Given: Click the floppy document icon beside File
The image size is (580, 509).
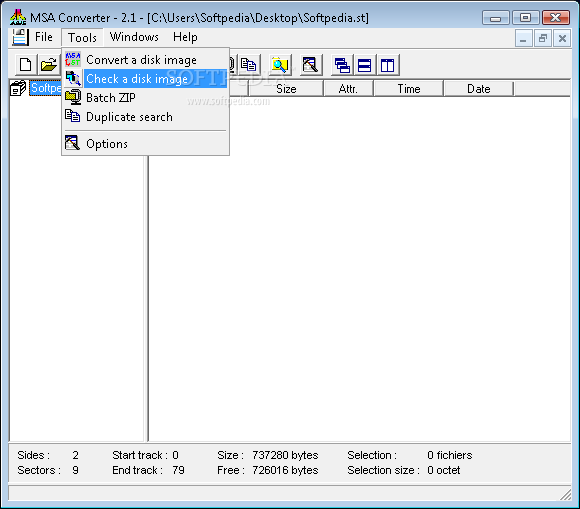Looking at the screenshot, I should pos(20,37).
